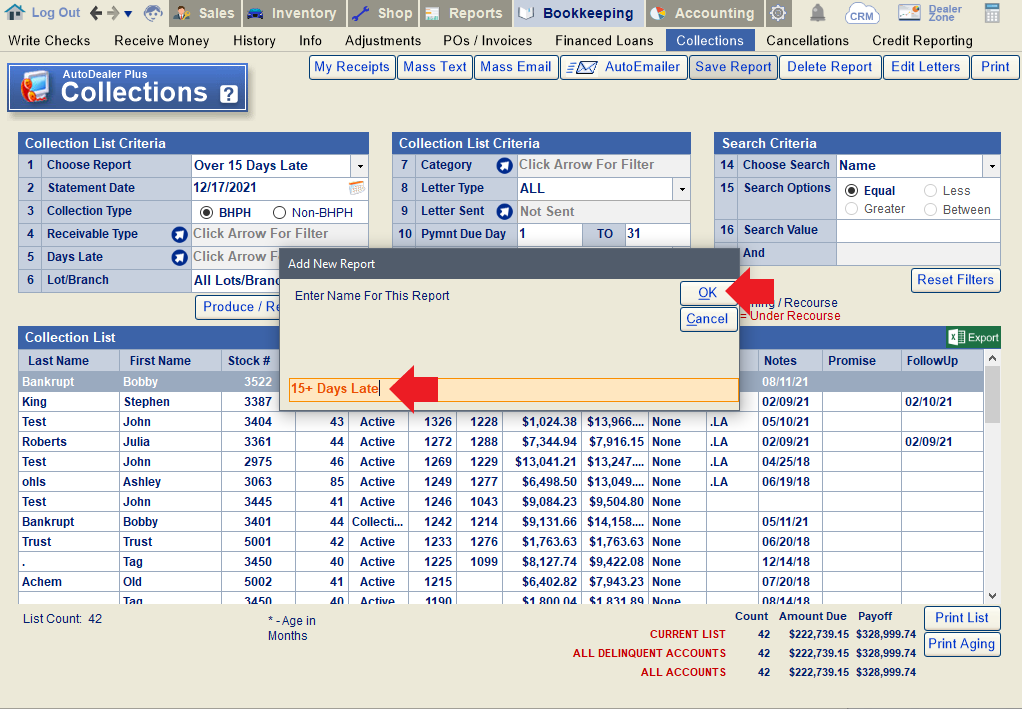
Task: Open the Reports module tab
Action: pos(465,13)
